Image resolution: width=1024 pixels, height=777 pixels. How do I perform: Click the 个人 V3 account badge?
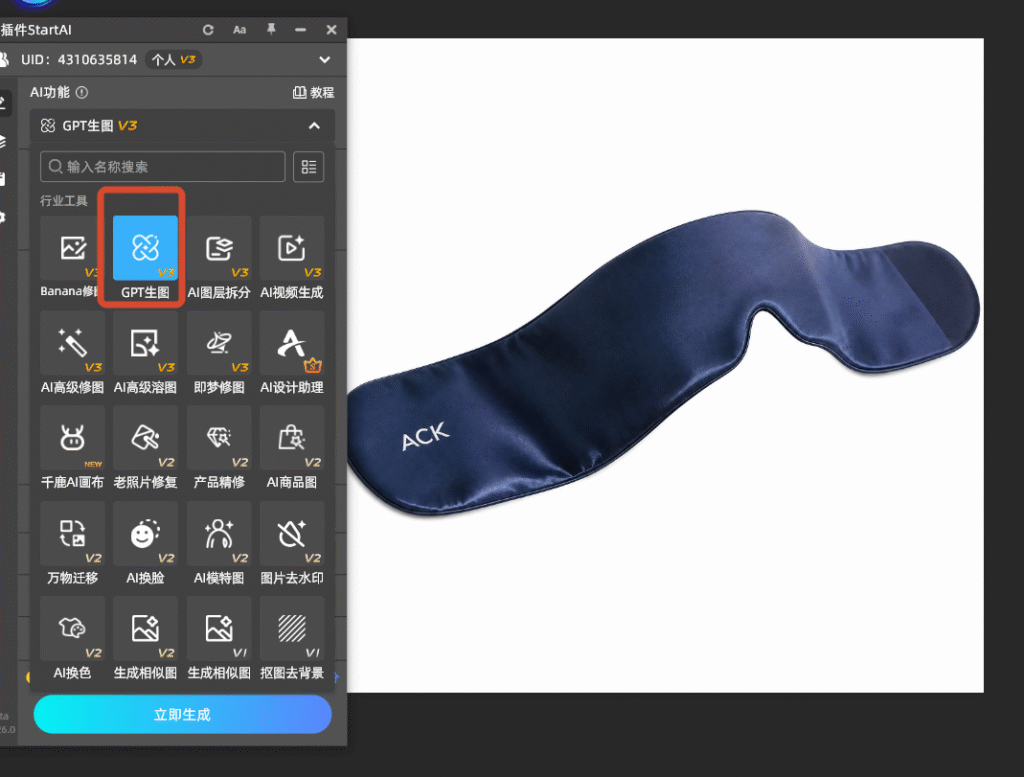click(x=174, y=59)
